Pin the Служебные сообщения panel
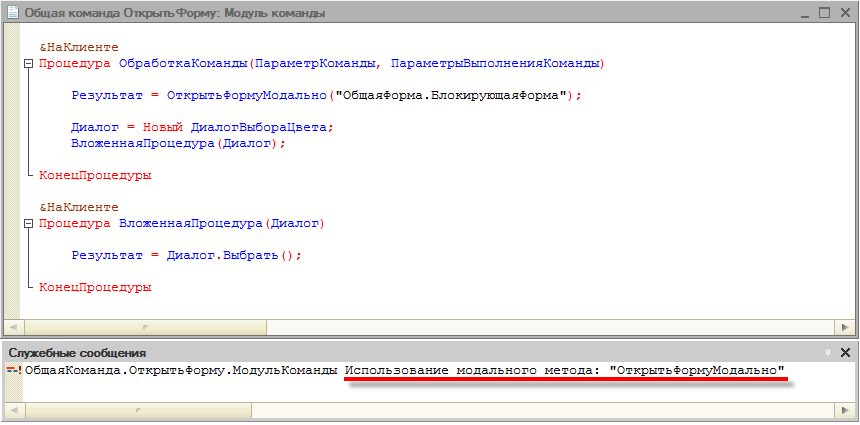860x425 pixels. click(828, 353)
